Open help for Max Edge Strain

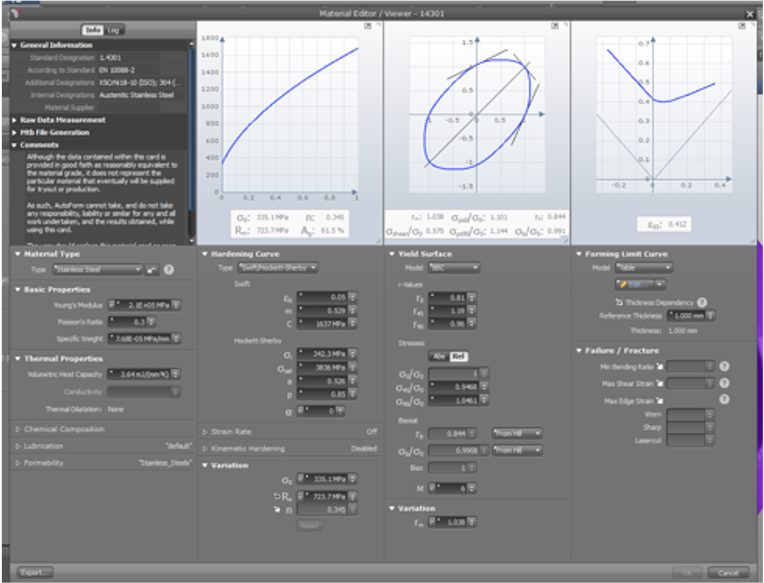724,399
